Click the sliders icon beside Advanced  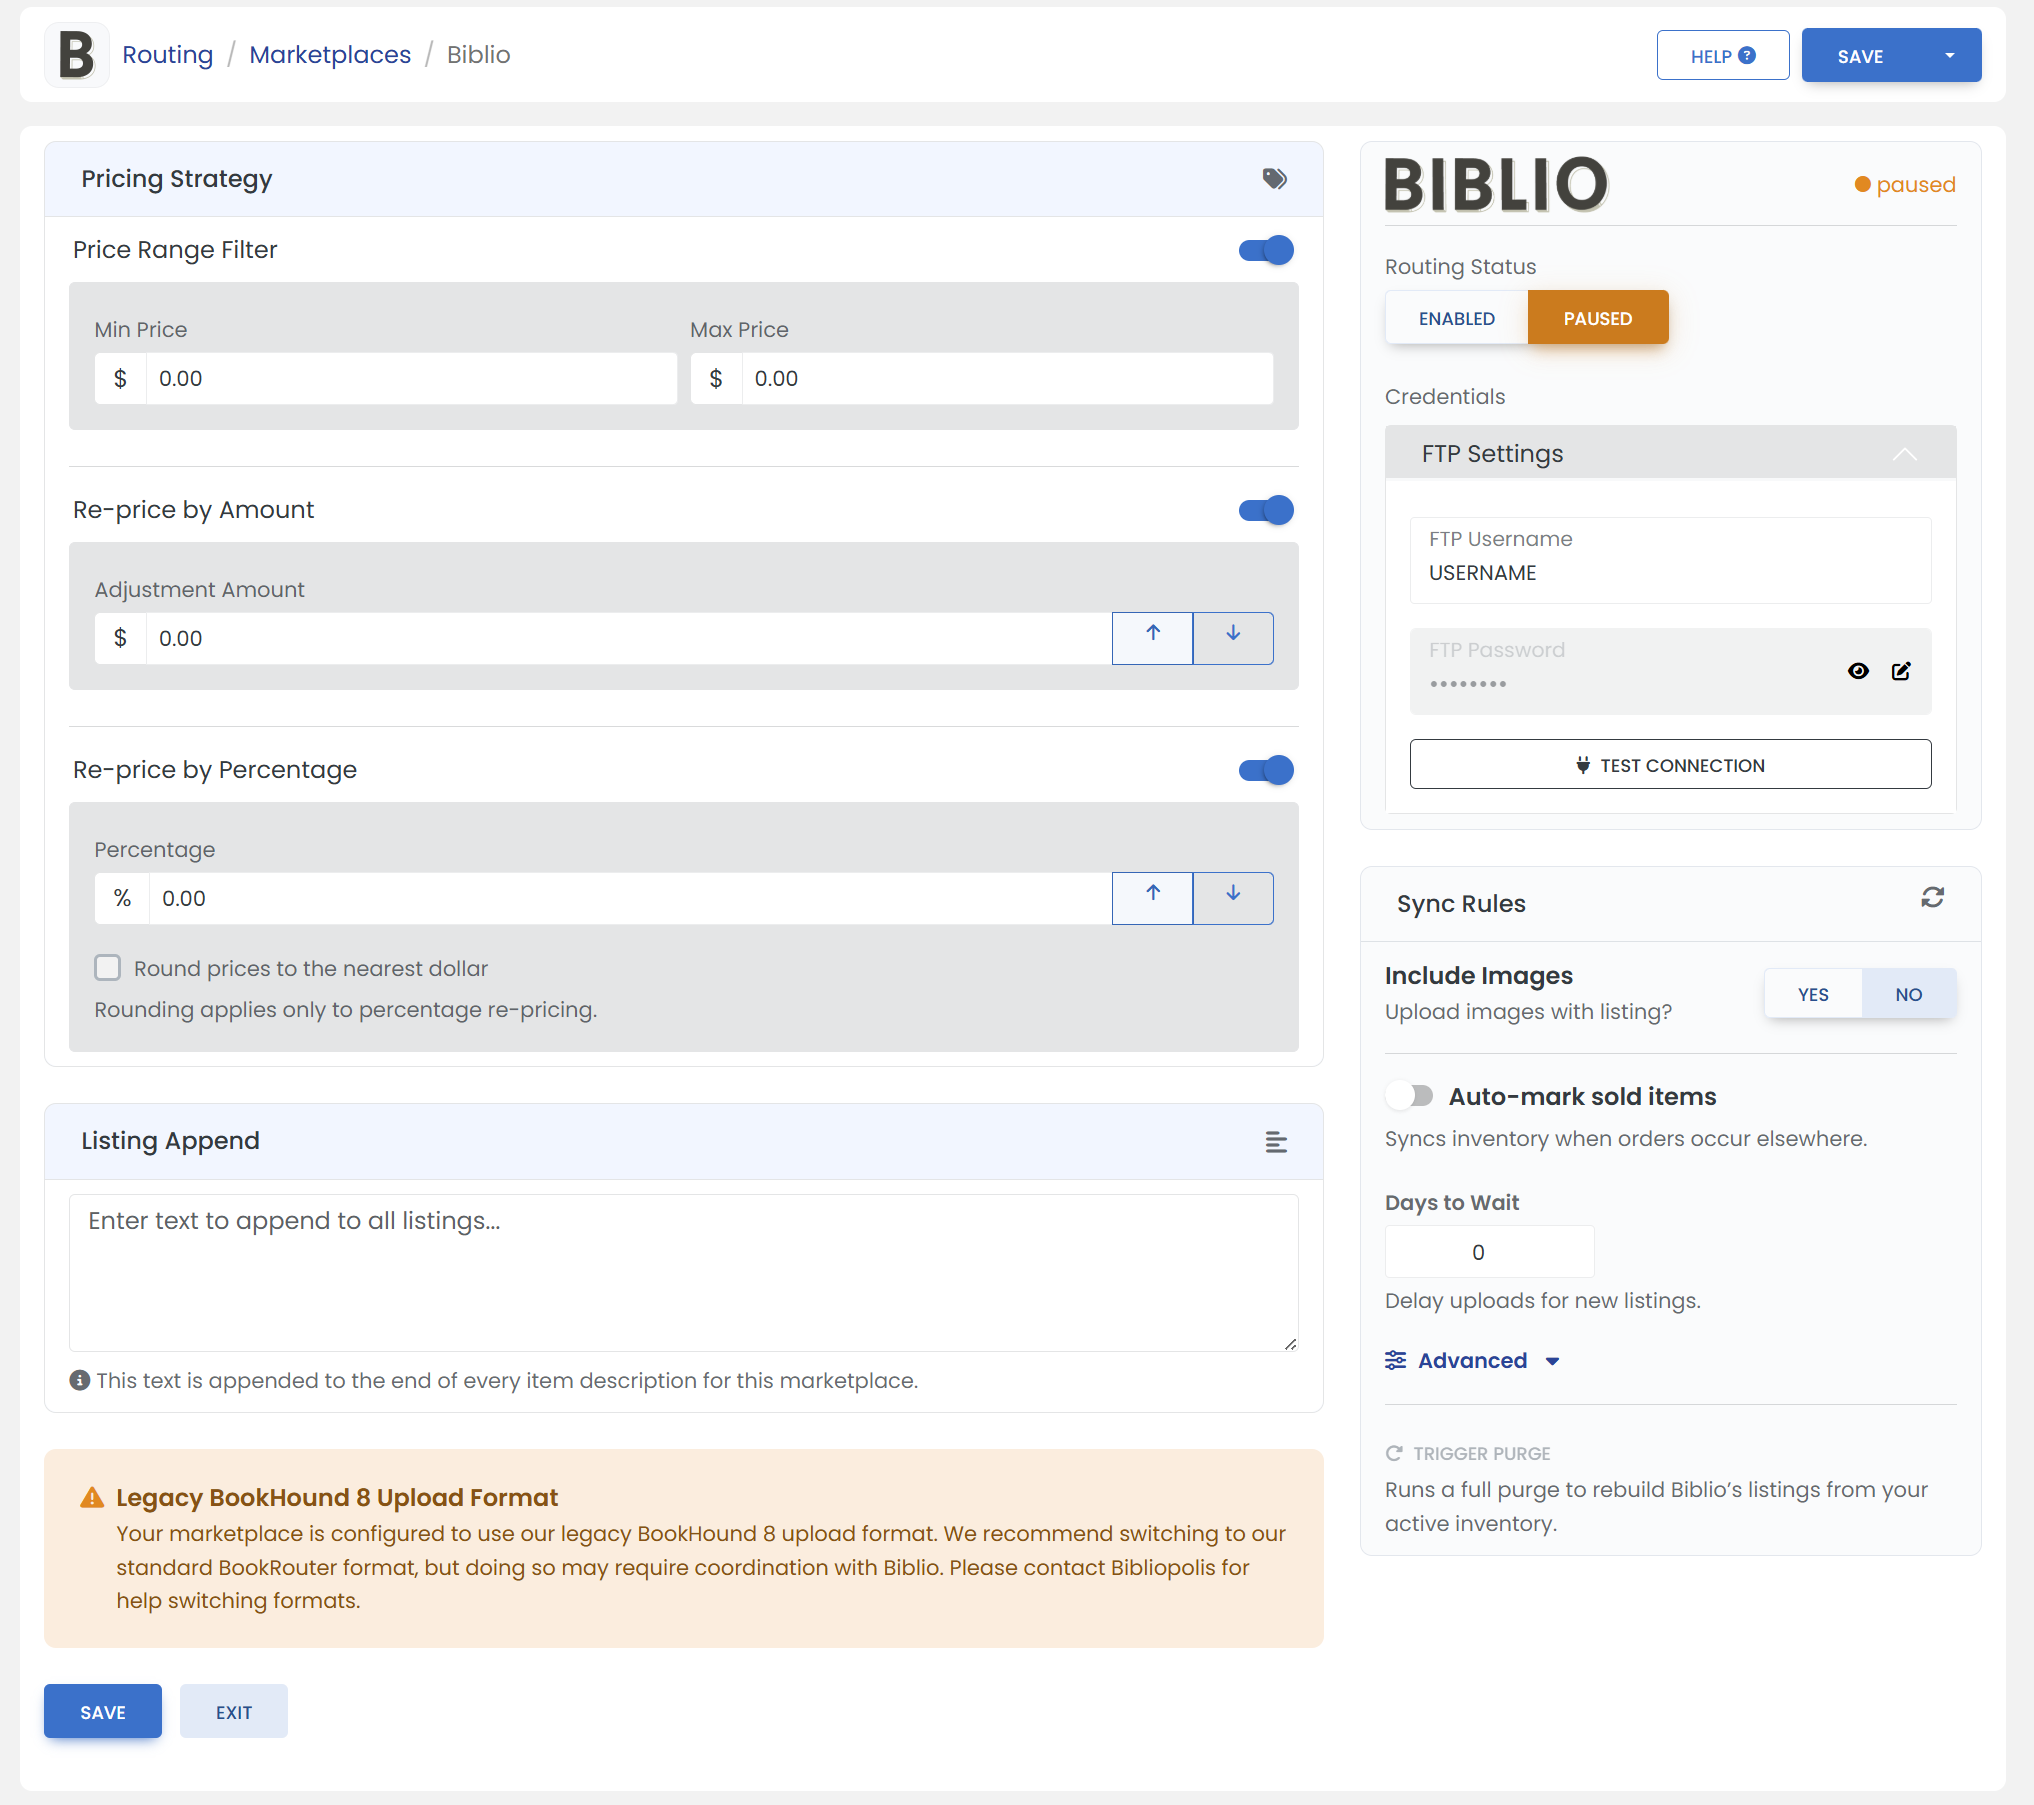click(1395, 1360)
